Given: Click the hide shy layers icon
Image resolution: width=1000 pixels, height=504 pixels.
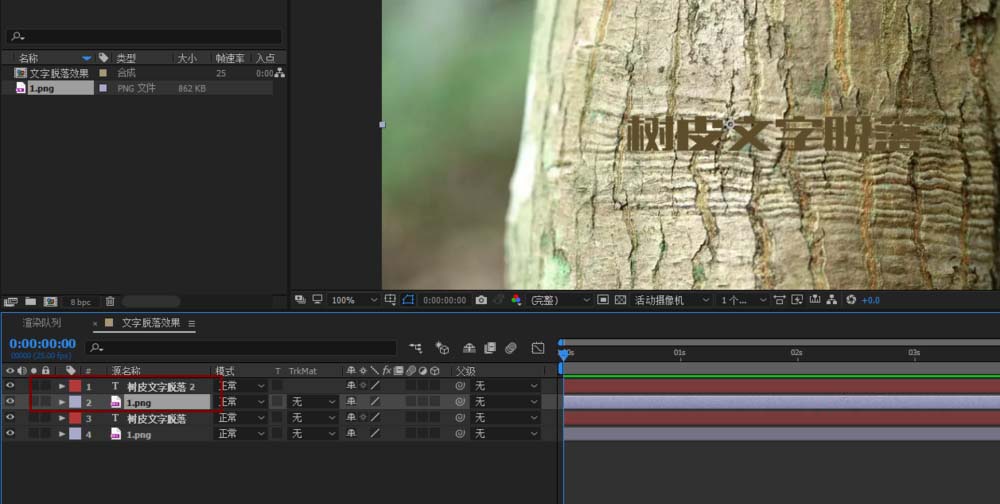Looking at the screenshot, I should (469, 348).
